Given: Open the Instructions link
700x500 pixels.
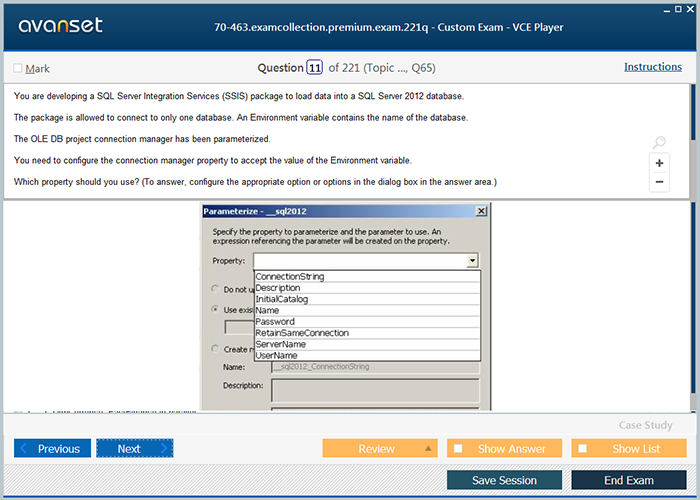Looking at the screenshot, I should click(x=653, y=67).
